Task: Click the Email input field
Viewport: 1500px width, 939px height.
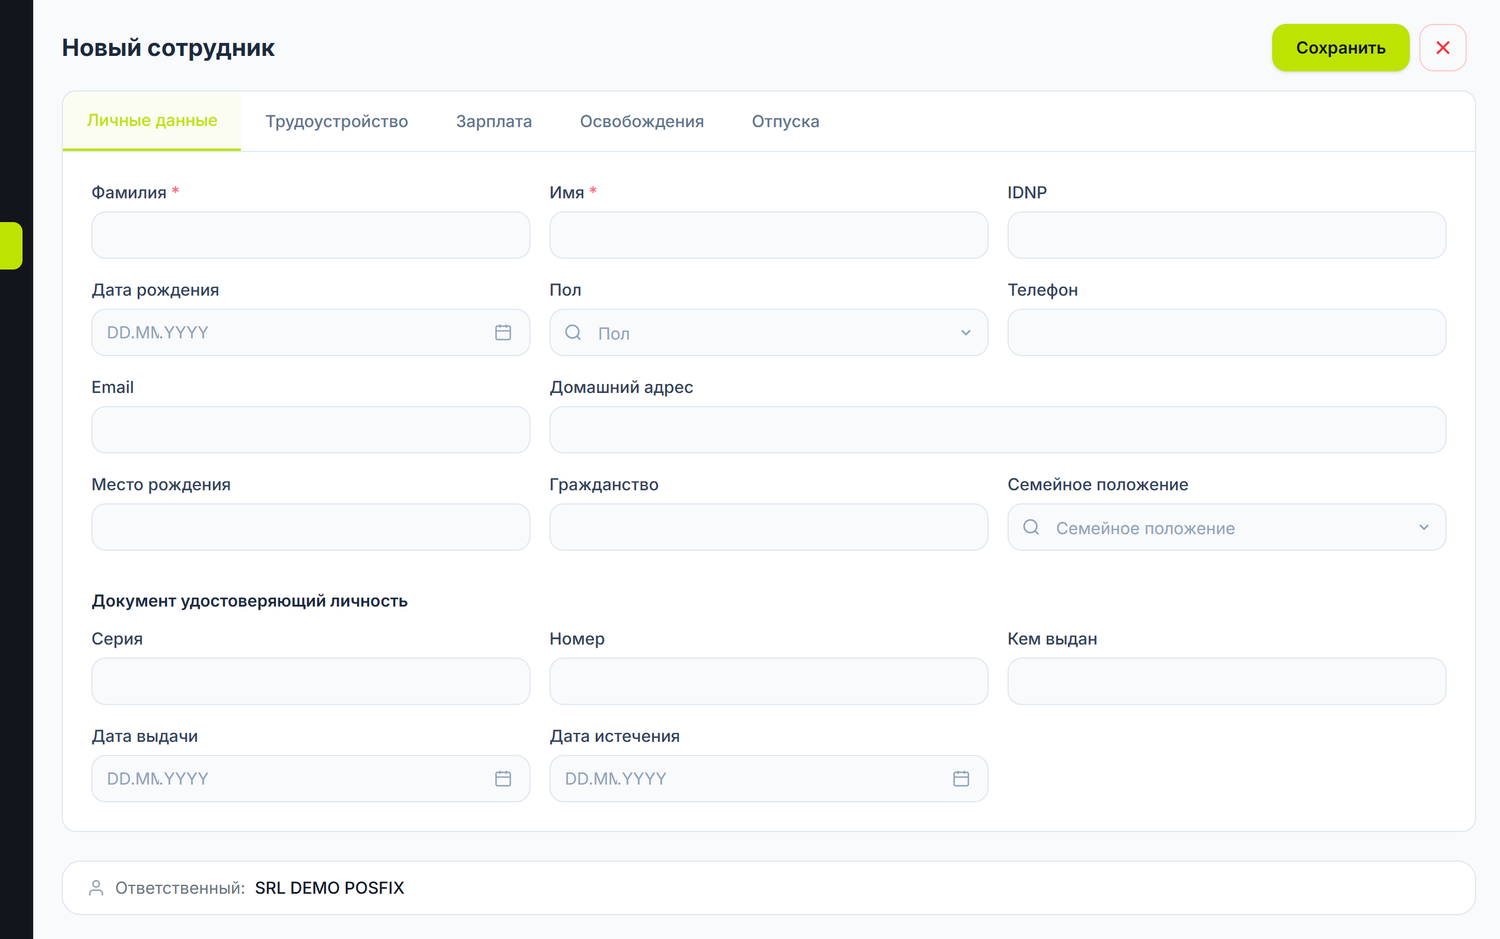Action: pyautogui.click(x=311, y=430)
